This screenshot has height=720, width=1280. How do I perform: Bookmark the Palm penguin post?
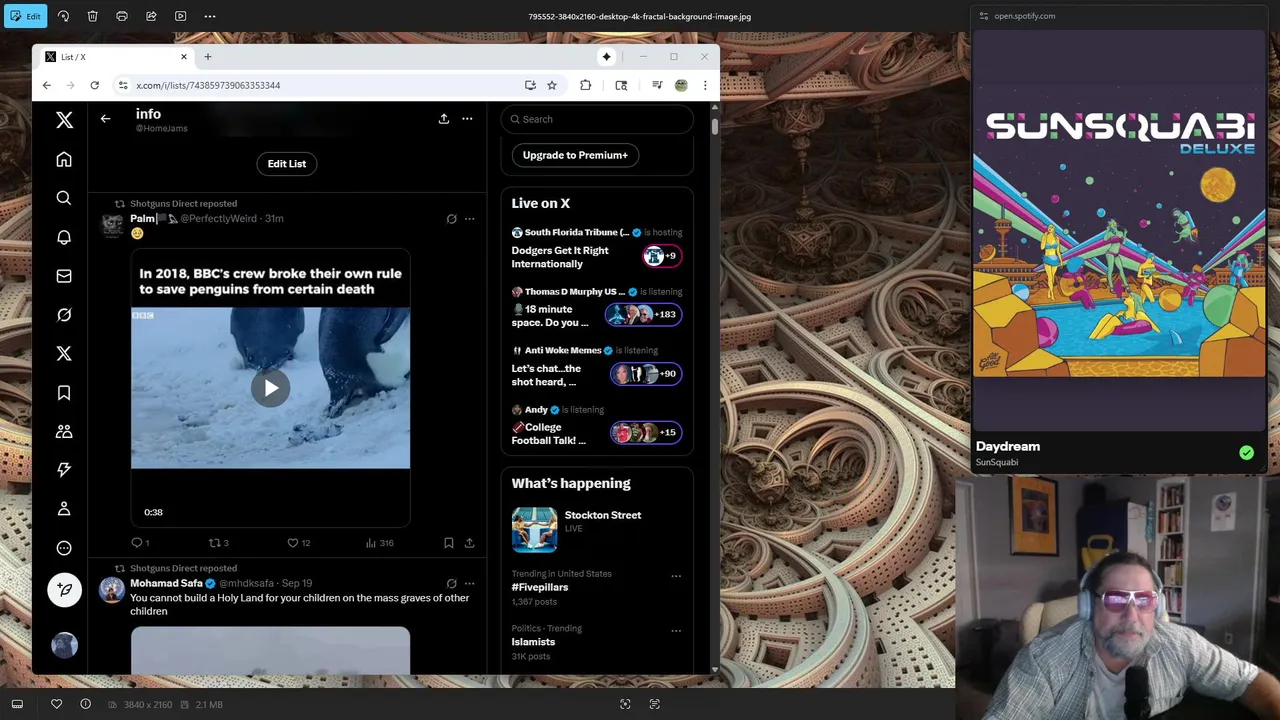[x=448, y=543]
